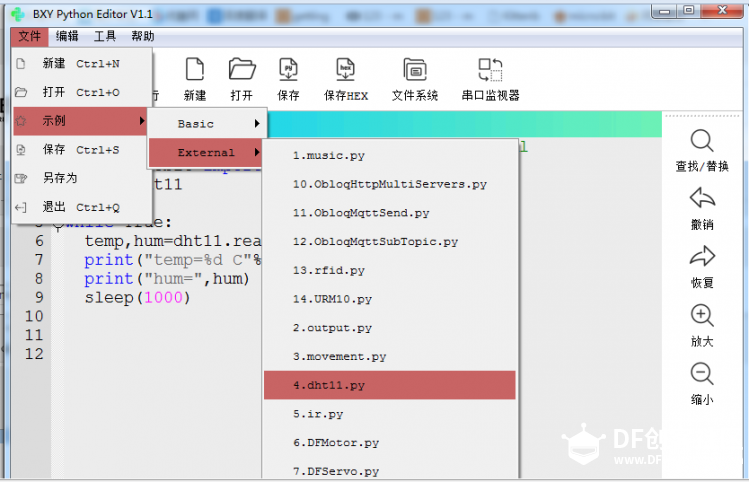Image resolution: width=749 pixels, height=482 pixels.
Task: Click the 恢复 redo arrow icon
Action: click(702, 257)
